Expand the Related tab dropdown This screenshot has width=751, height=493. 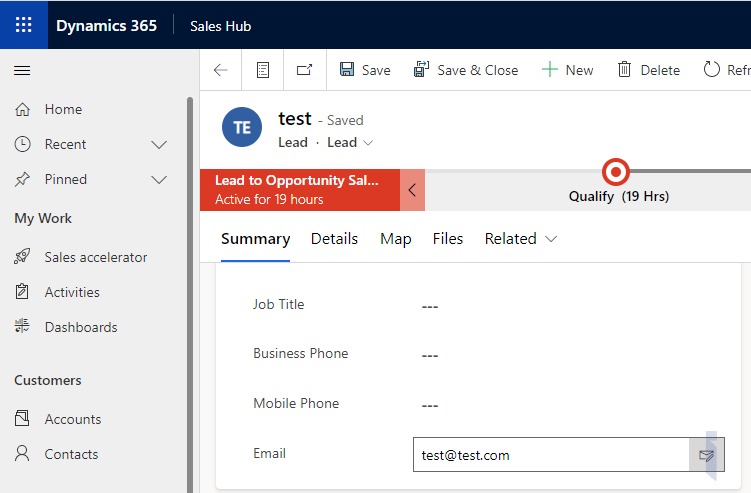pos(521,239)
